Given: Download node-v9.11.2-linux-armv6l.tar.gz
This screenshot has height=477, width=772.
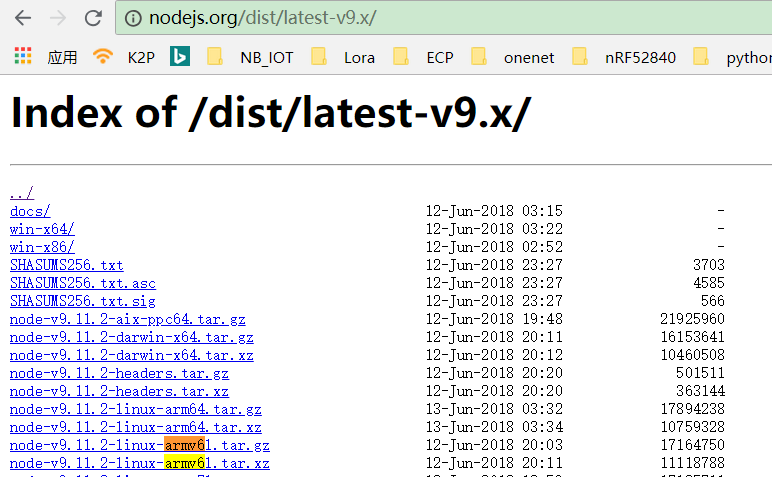Looking at the screenshot, I should tap(140, 445).
